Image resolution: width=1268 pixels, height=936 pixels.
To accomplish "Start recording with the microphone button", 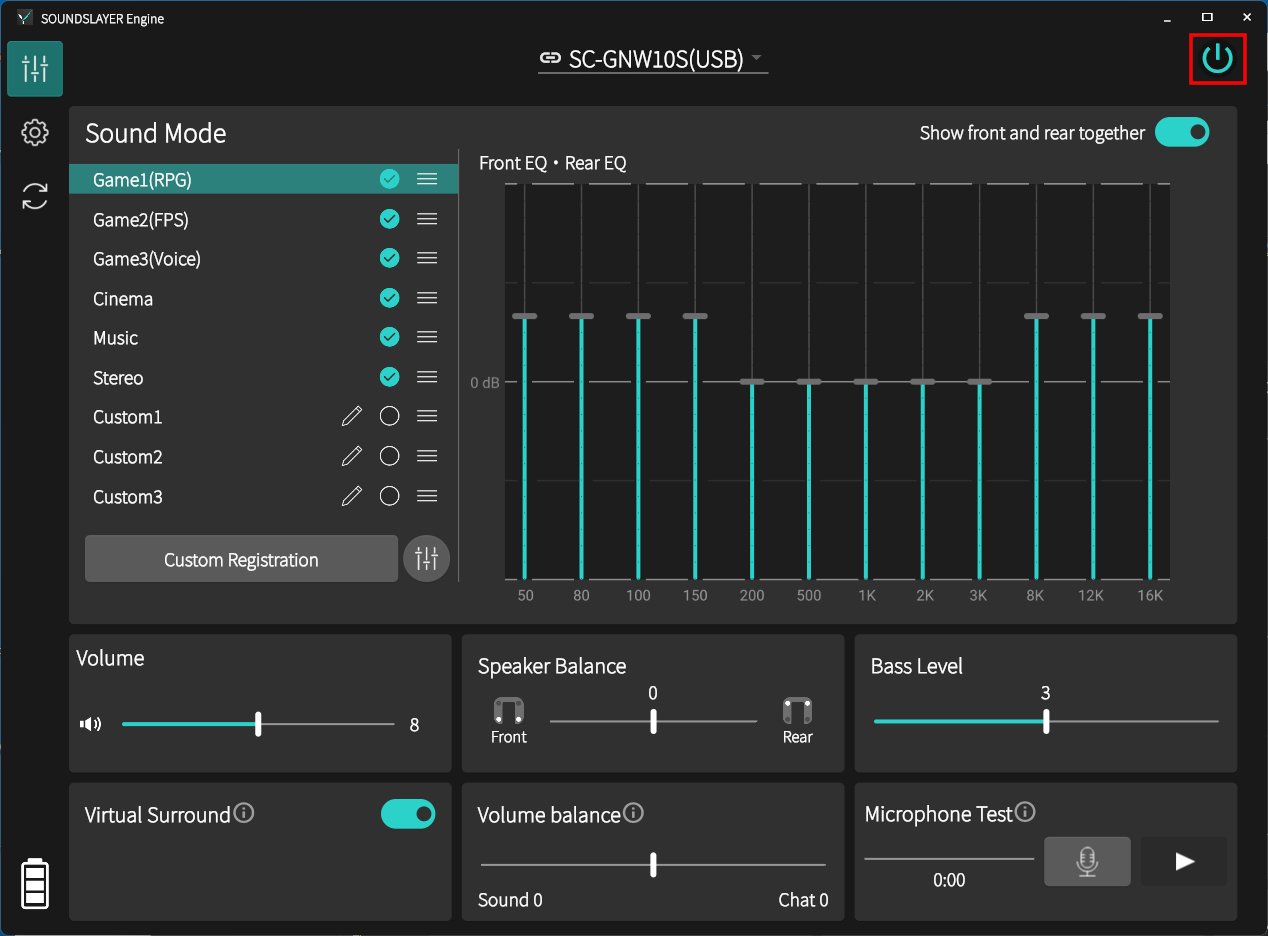I will (1087, 861).
